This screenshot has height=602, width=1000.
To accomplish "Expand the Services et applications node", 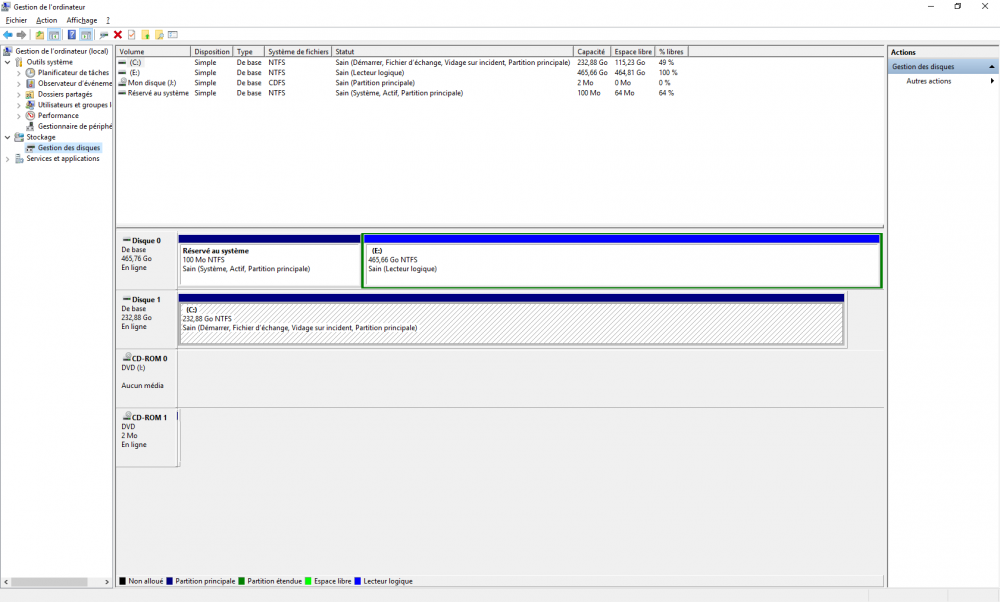I will click(x=8, y=159).
